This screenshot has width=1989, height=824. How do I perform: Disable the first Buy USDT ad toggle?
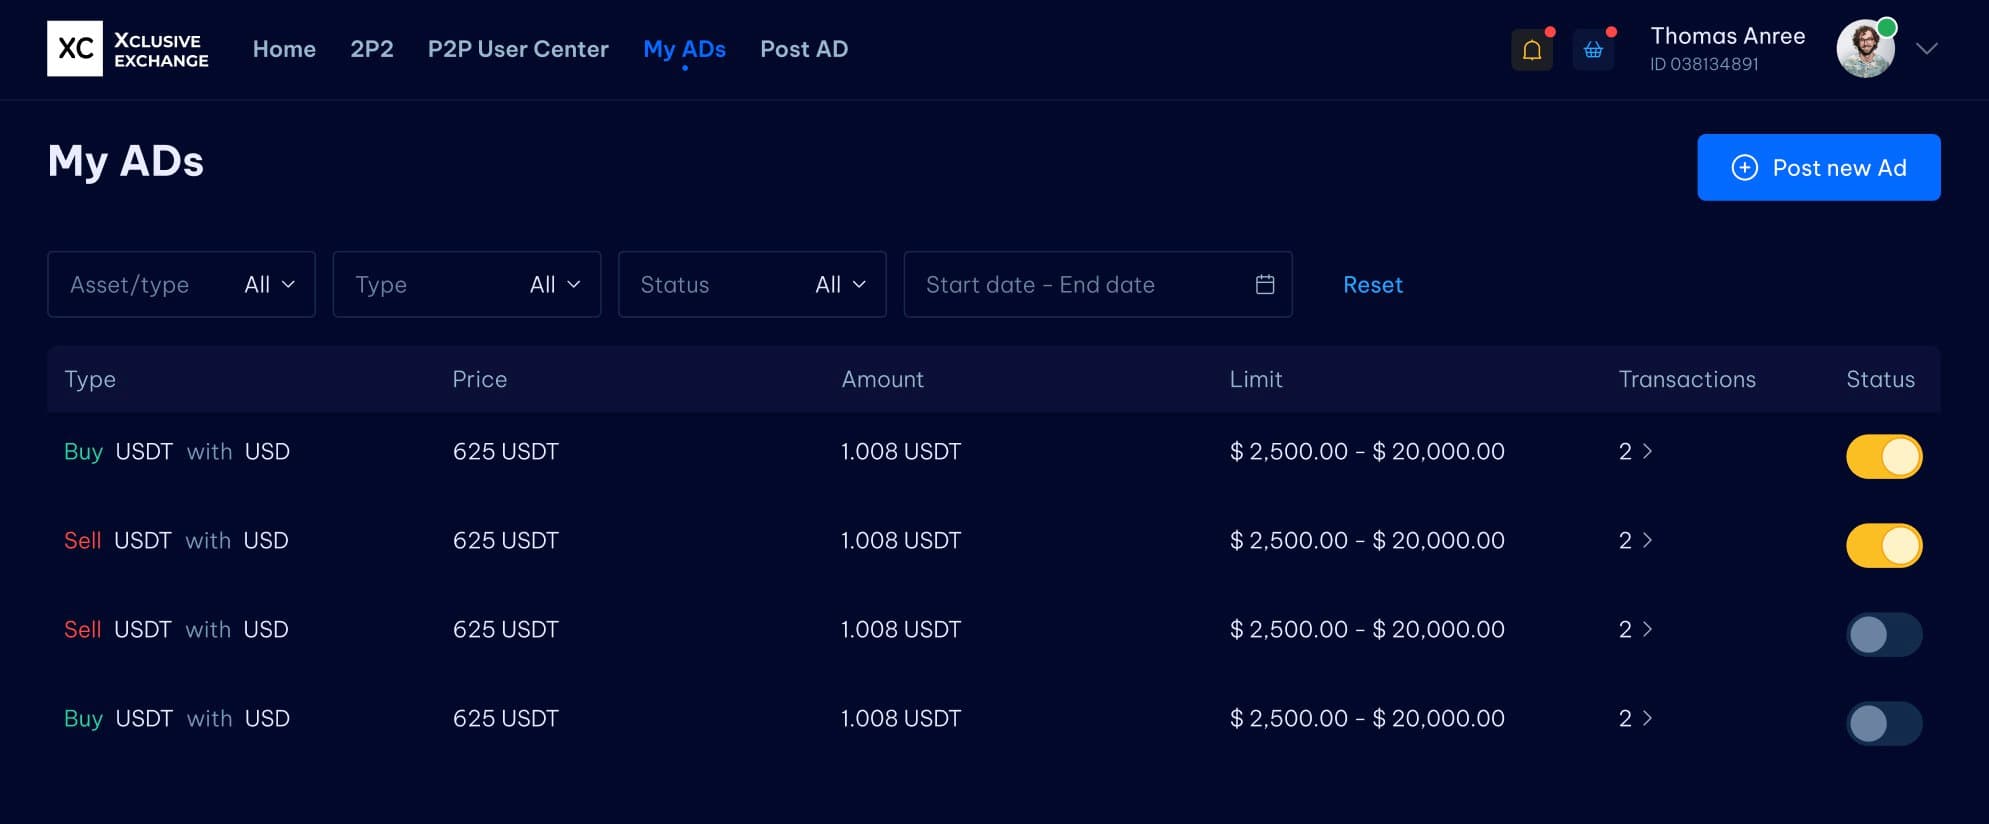(x=1883, y=457)
